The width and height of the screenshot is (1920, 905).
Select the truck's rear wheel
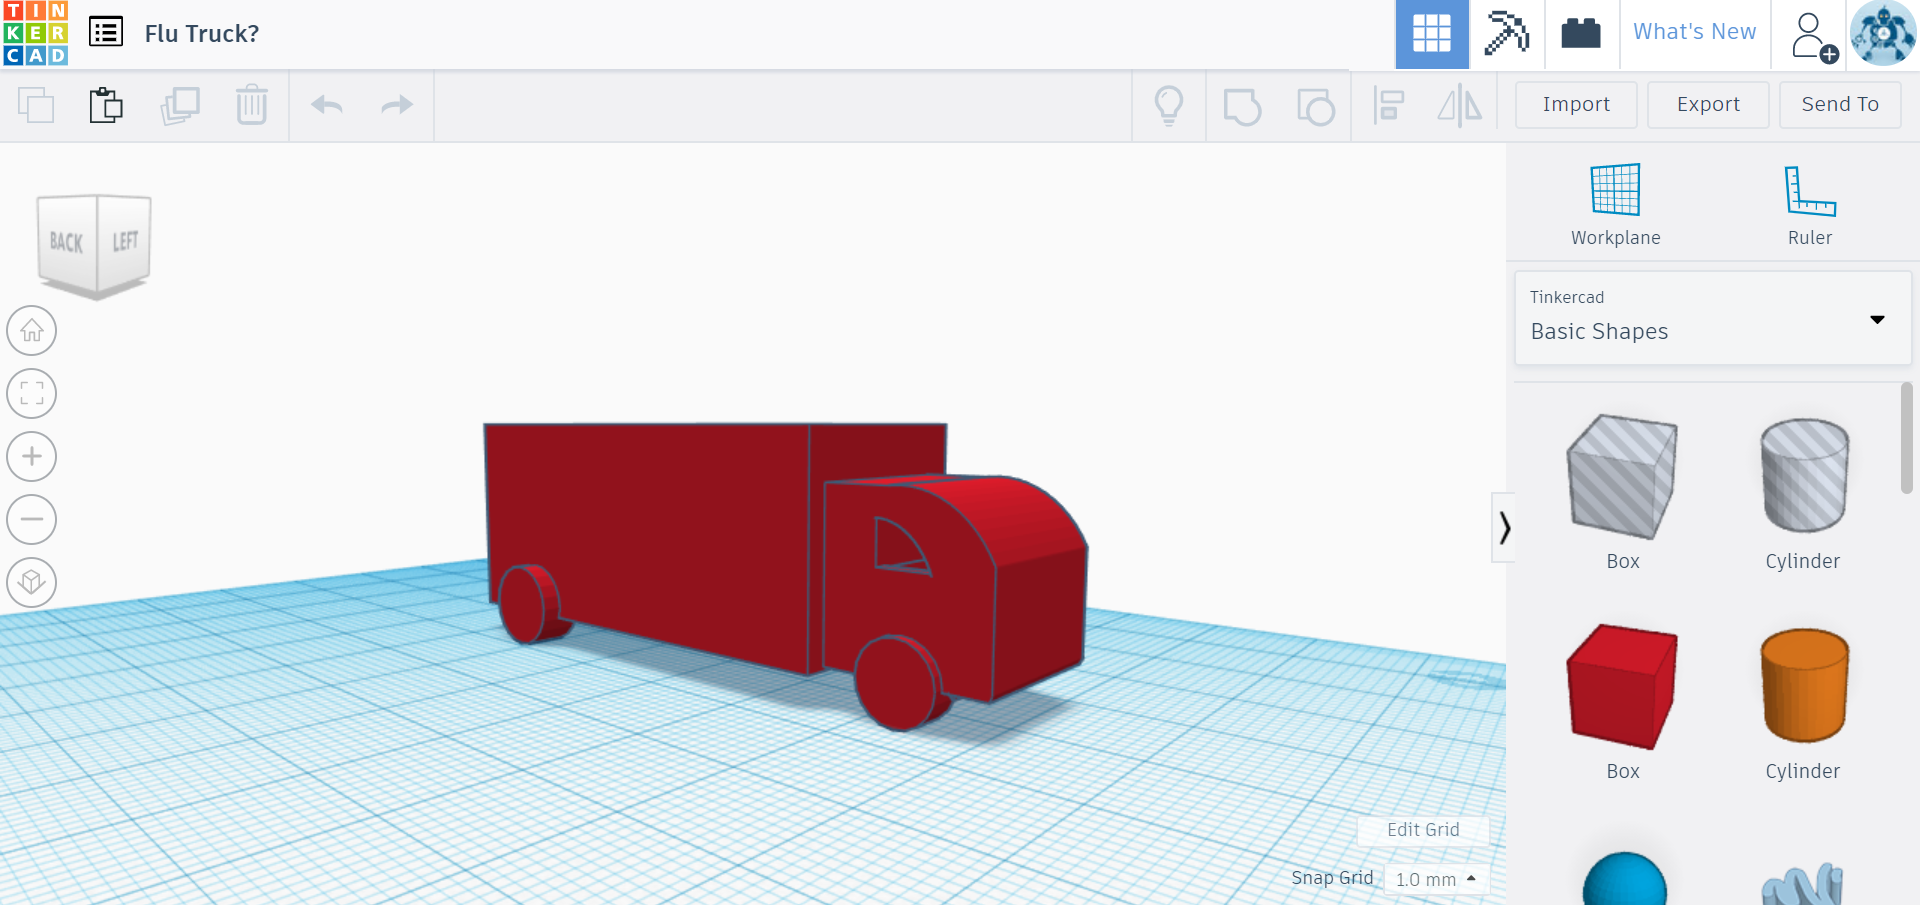(530, 604)
